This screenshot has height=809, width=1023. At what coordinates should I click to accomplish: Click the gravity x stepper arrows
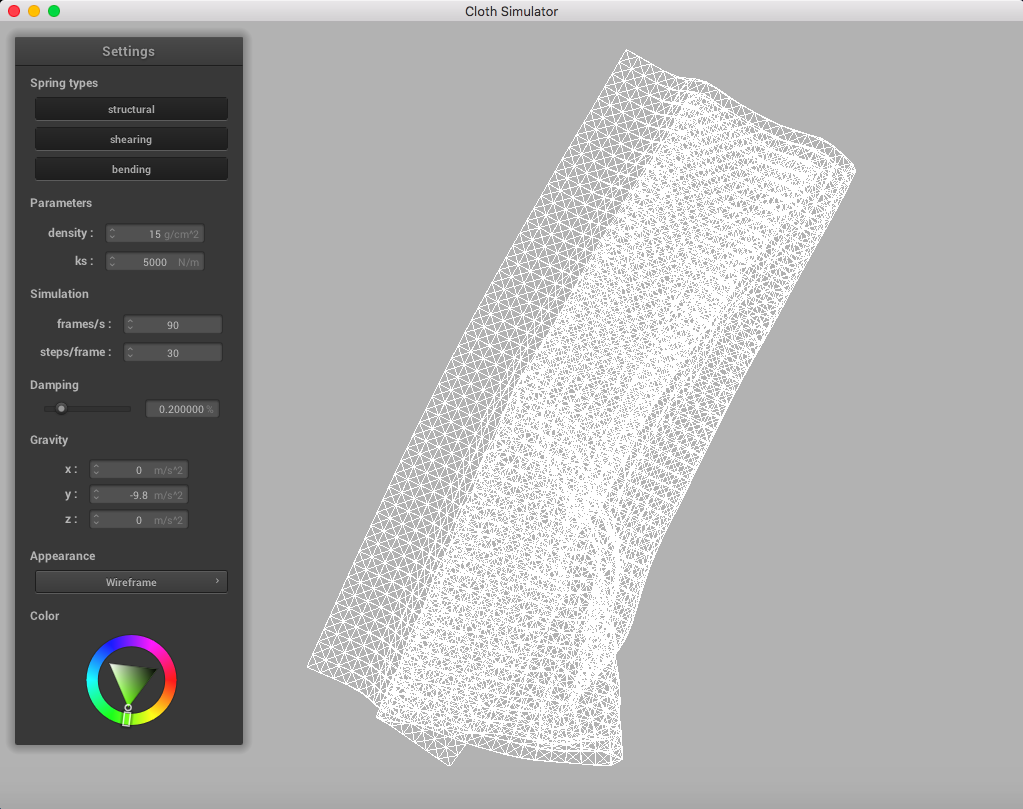pyautogui.click(x=96, y=470)
